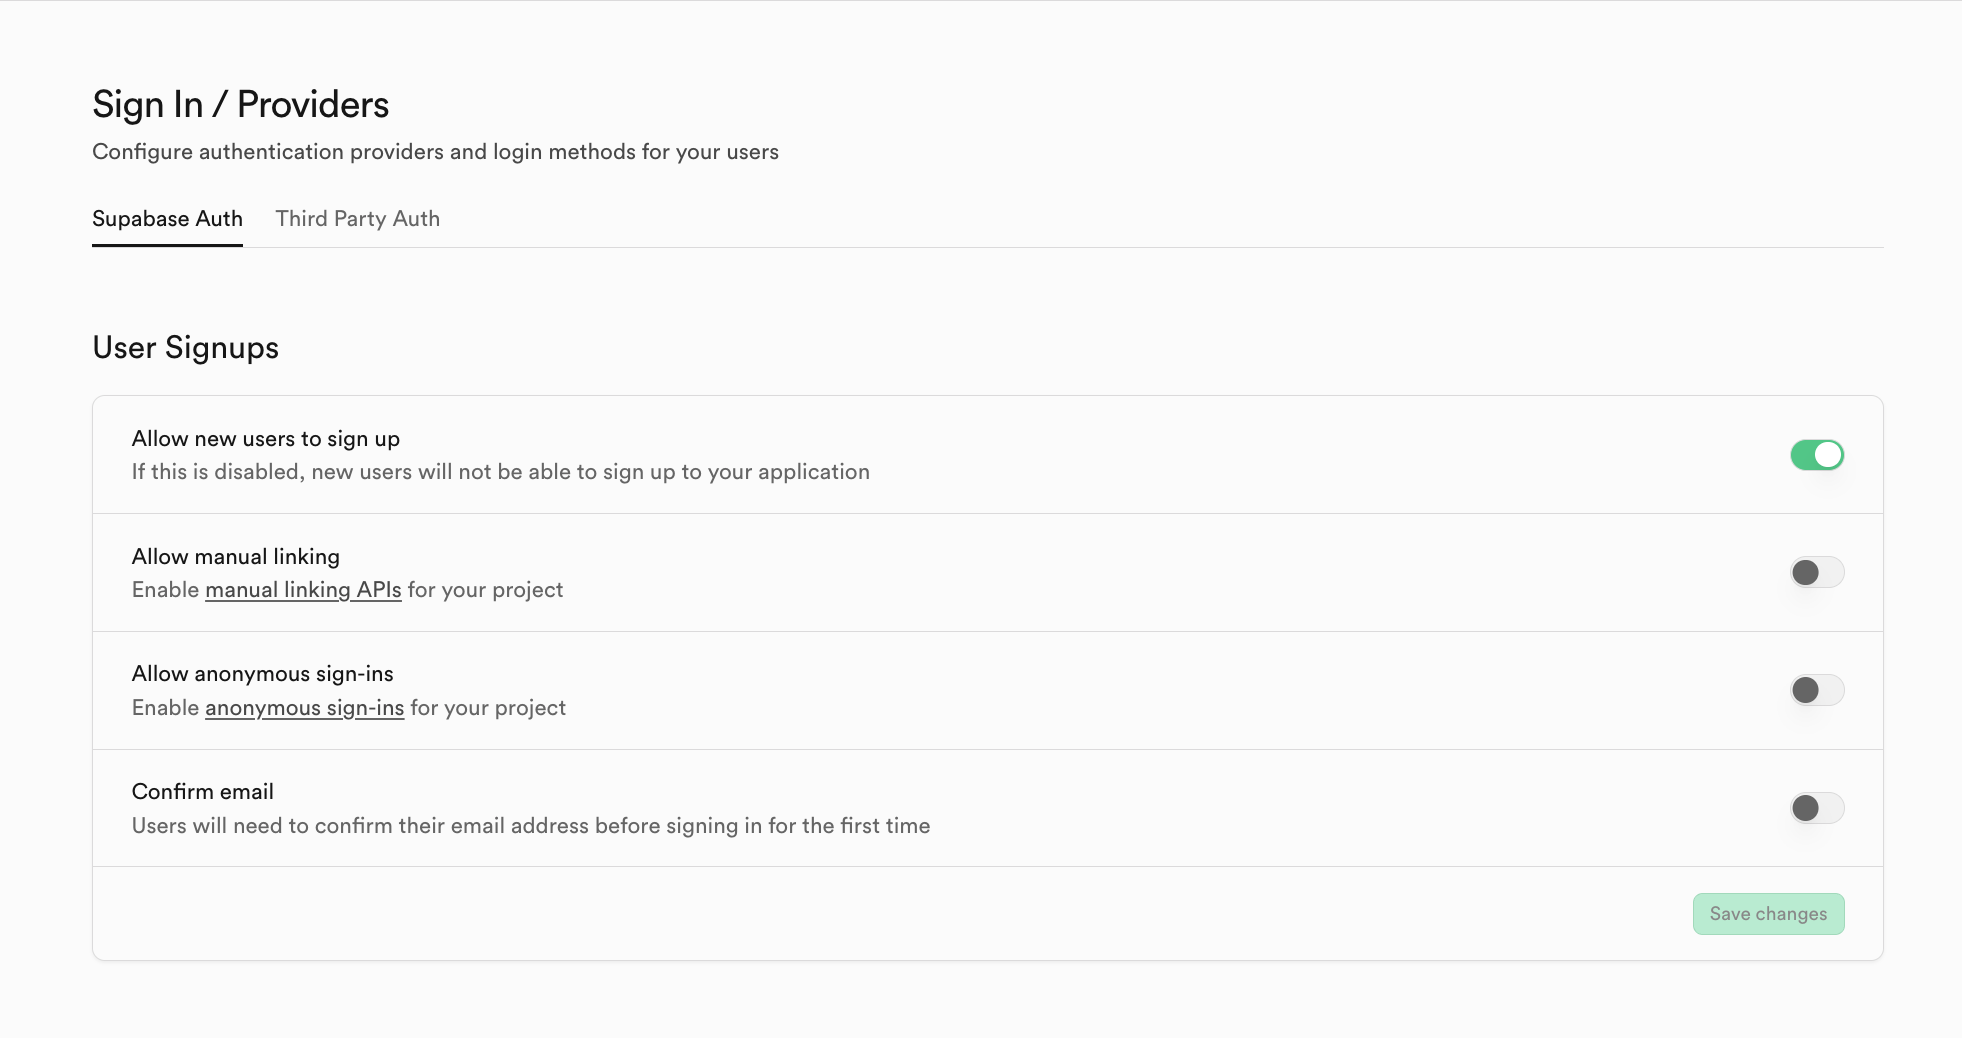Click the 'Allow manual linking' label
Viewport: 1962px width, 1038px height.
(x=235, y=557)
